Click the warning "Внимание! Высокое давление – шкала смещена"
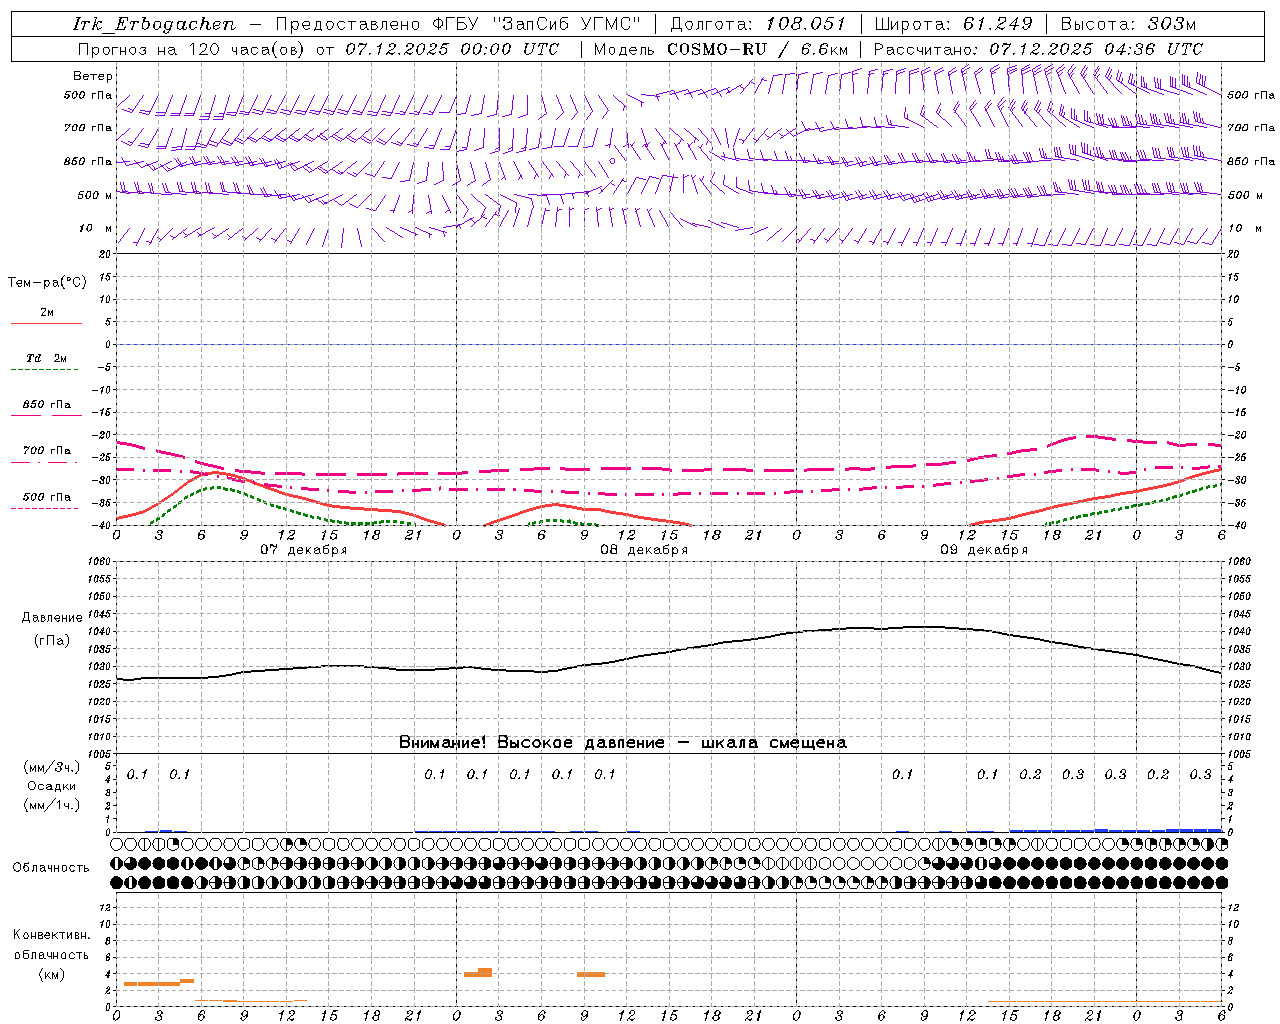The image size is (1280, 1024). tap(623, 742)
